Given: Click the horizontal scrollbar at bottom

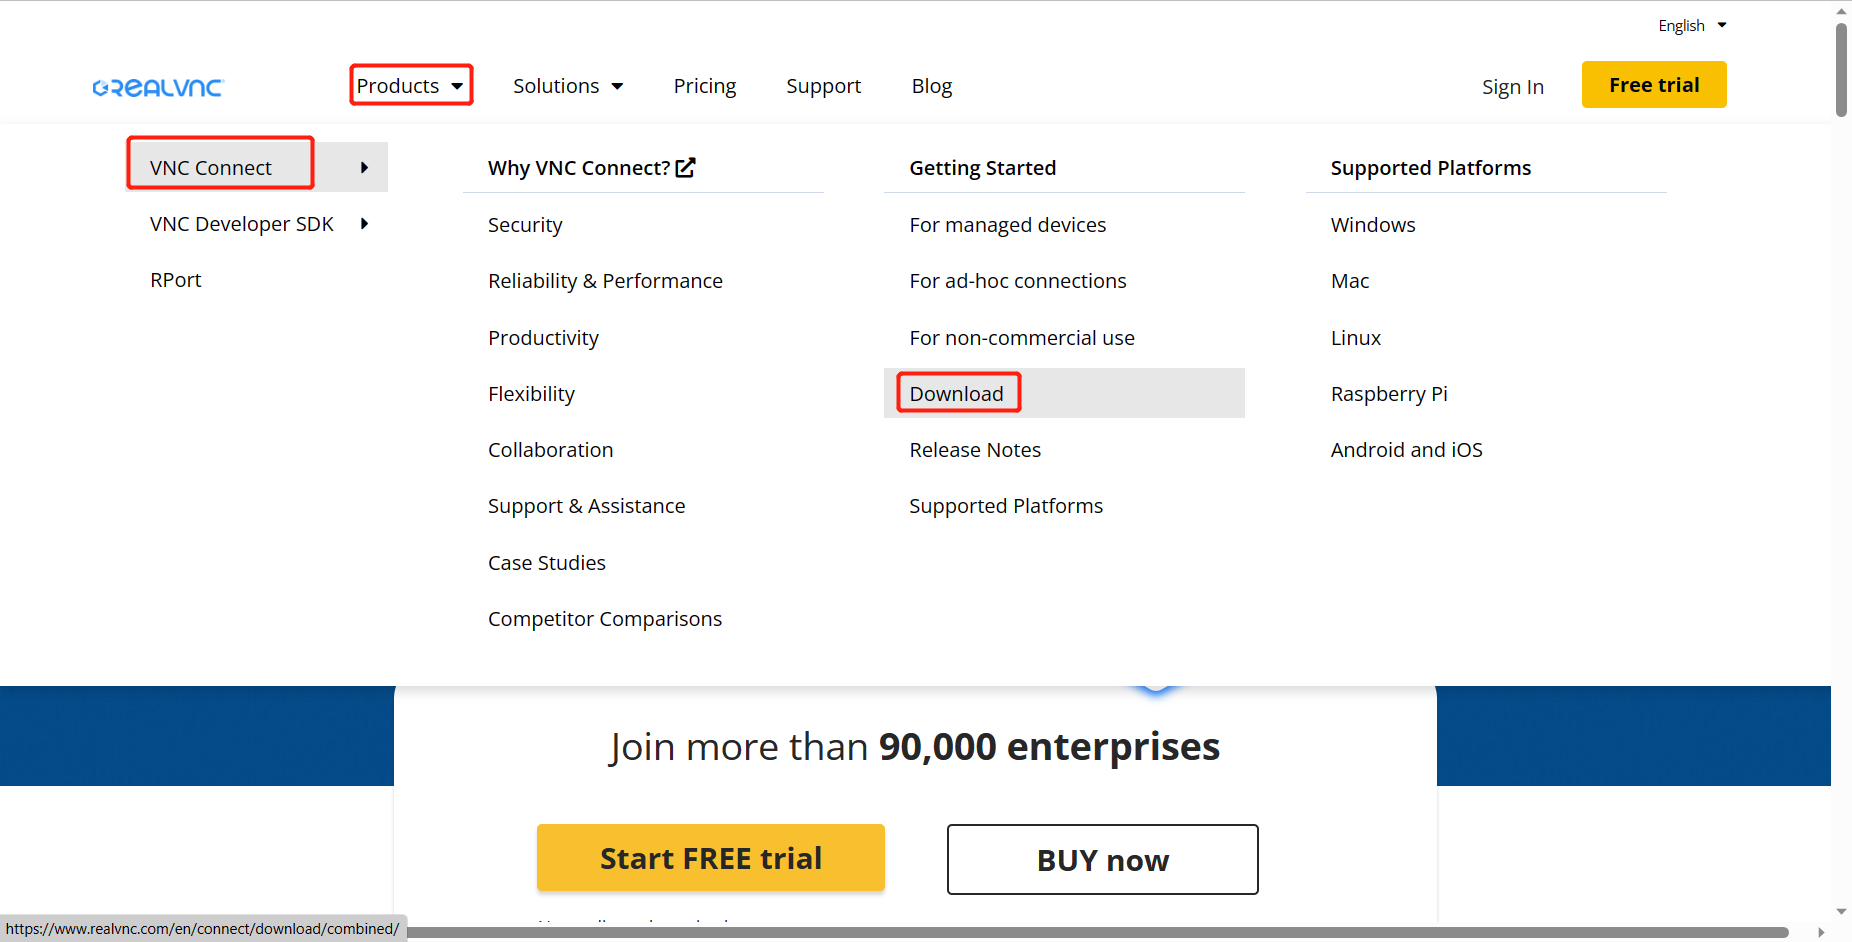Looking at the screenshot, I should tap(1097, 932).
